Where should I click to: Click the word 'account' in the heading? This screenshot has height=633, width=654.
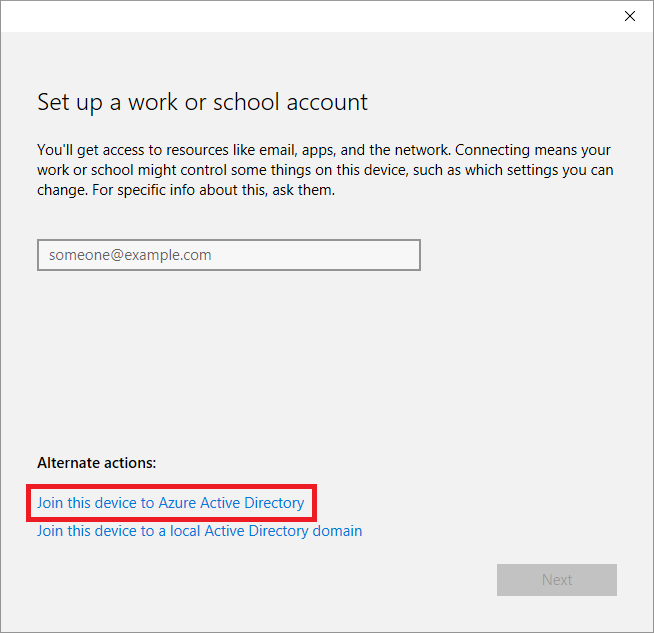327,102
